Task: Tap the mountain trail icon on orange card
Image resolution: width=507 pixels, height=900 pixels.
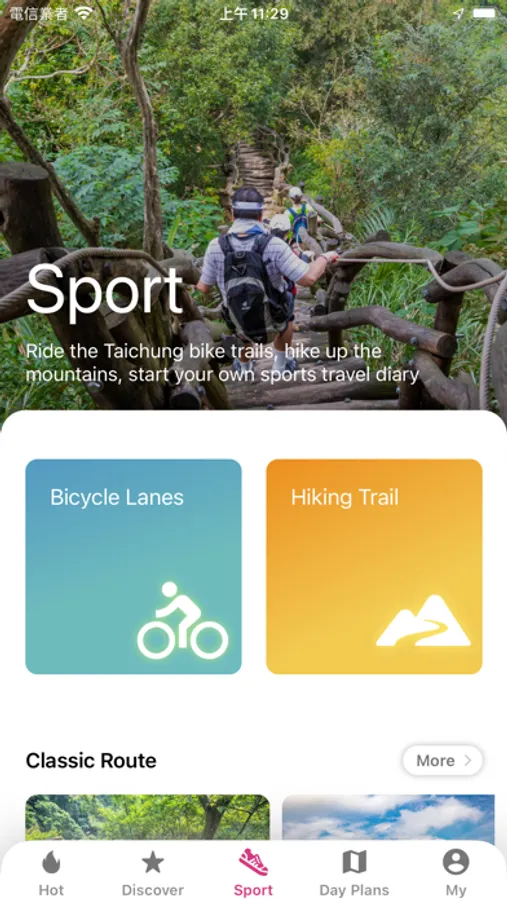Action: [x=423, y=620]
